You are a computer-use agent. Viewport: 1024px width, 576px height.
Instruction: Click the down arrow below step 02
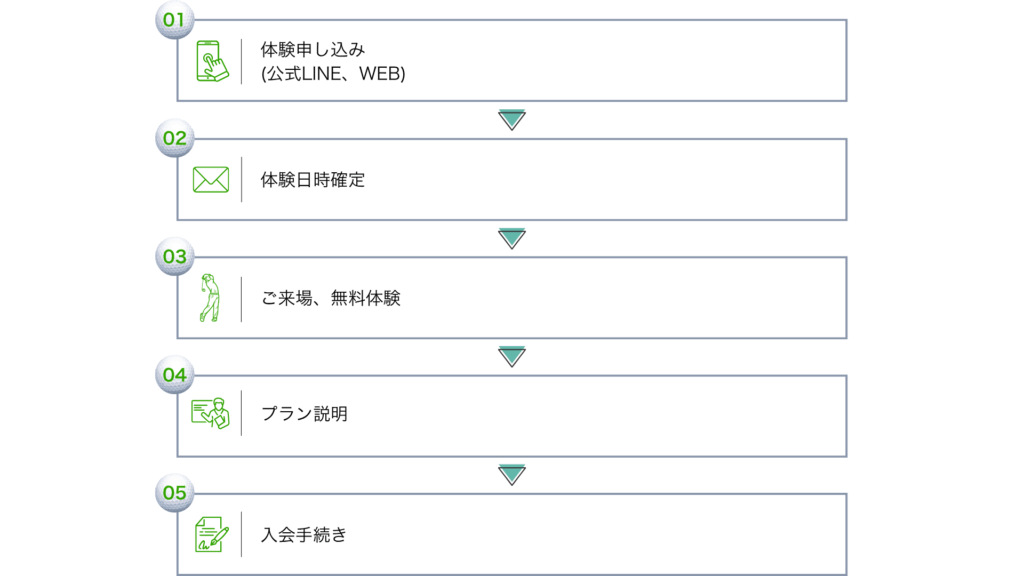512,238
